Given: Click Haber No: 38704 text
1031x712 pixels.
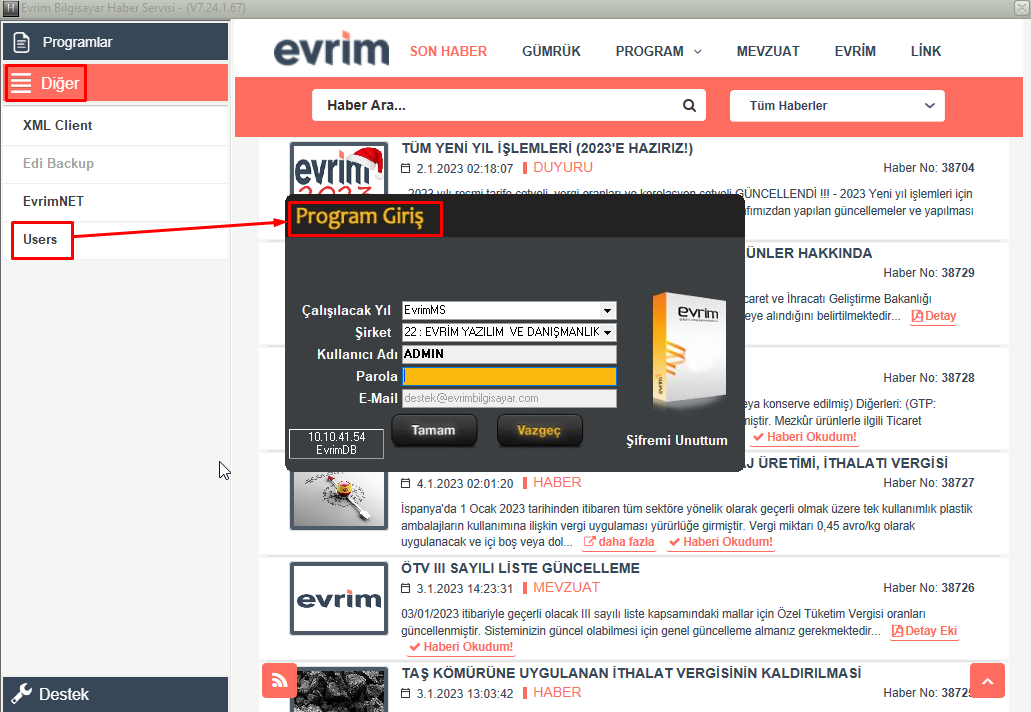Looking at the screenshot, I should point(928,168).
